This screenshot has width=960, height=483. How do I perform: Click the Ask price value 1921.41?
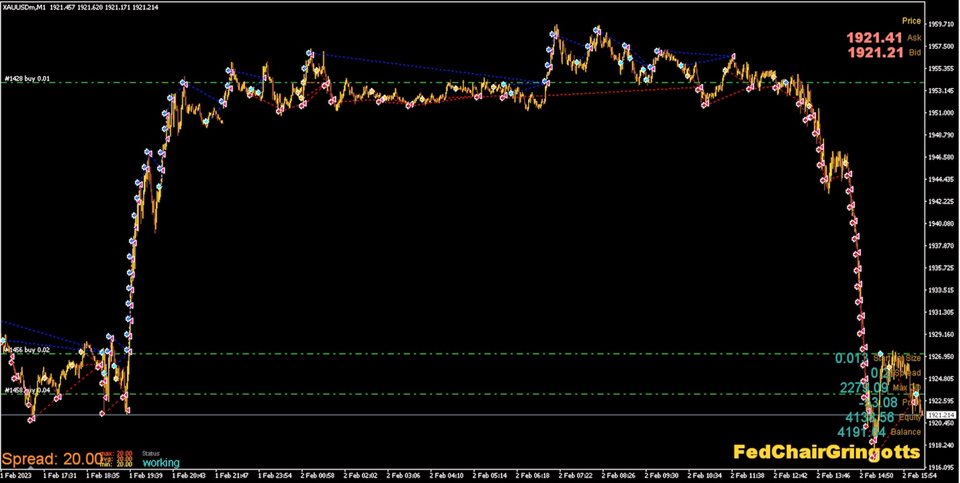875,38
